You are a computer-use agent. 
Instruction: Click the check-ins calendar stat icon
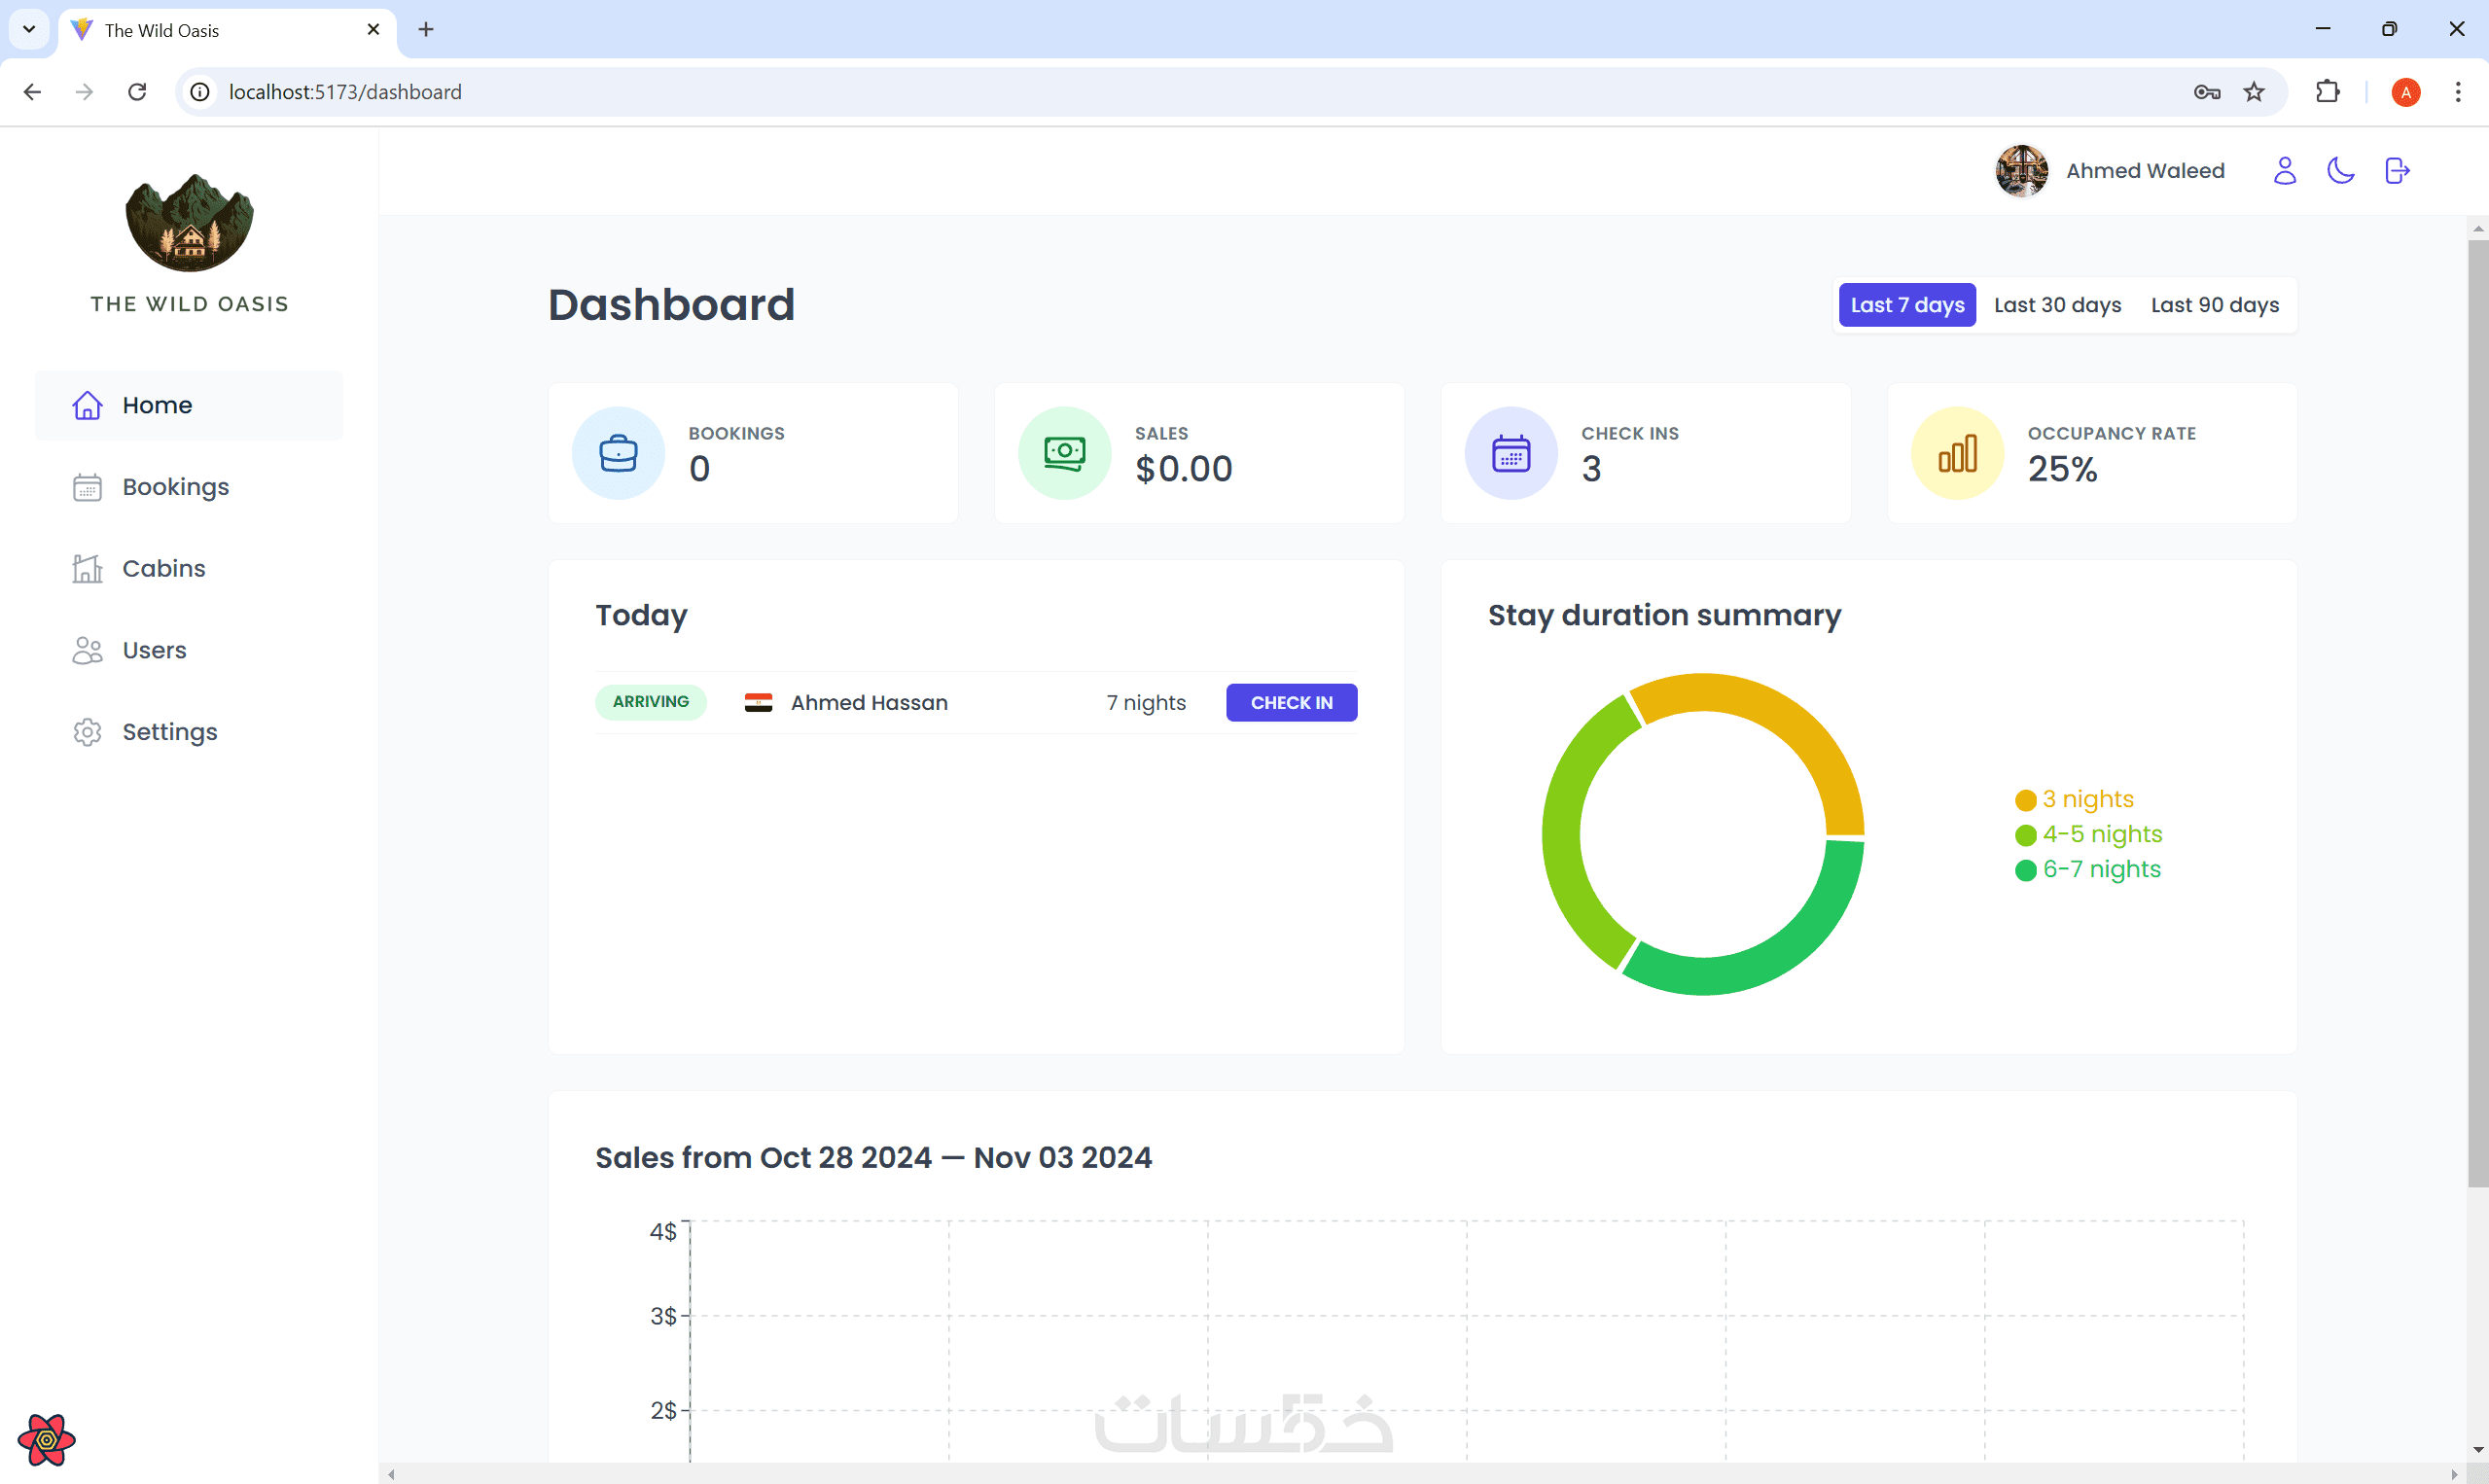click(x=1510, y=453)
